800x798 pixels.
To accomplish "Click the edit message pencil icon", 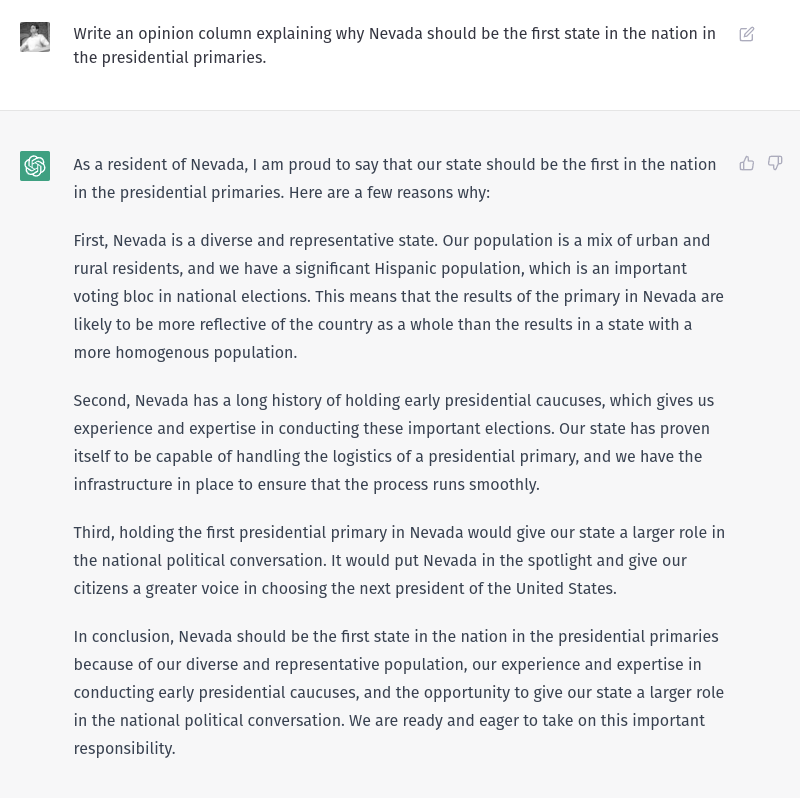I will point(746,34).
